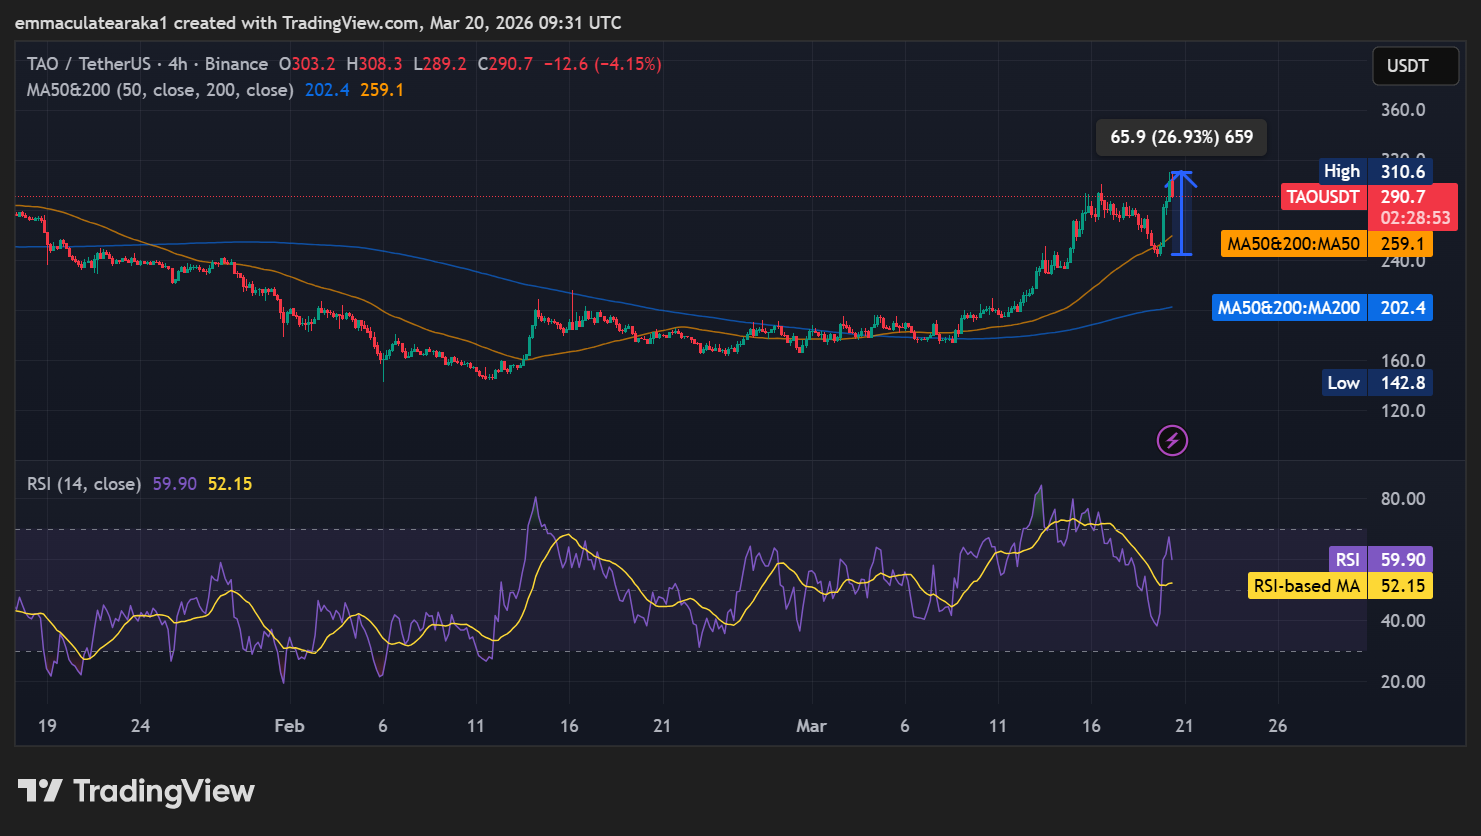Click the Mar date on time axis
This screenshot has height=836, width=1481.
(811, 726)
